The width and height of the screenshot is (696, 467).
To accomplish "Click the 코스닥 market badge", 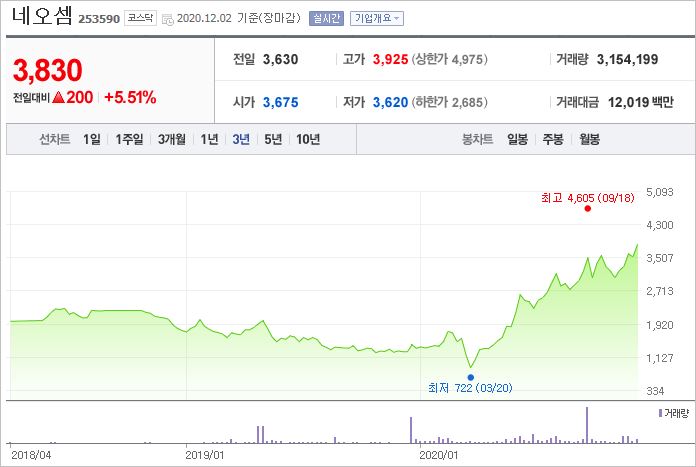I will 140,18.
